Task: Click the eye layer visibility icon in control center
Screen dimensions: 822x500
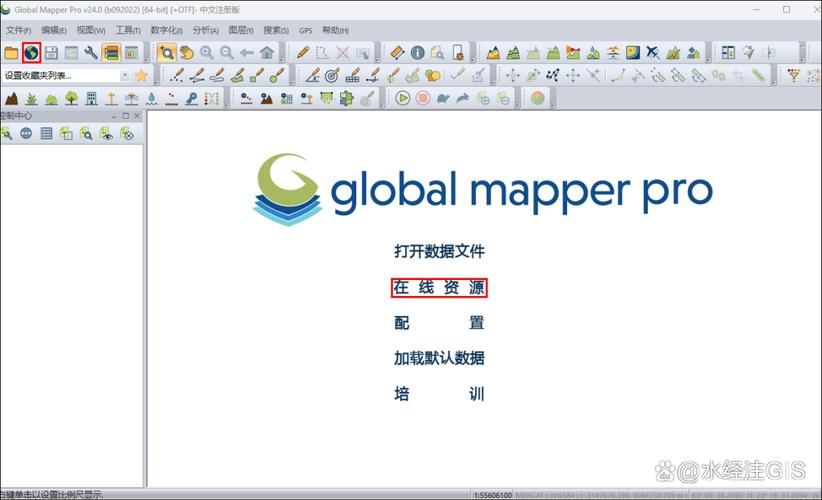Action: pyautogui.click(x=106, y=134)
